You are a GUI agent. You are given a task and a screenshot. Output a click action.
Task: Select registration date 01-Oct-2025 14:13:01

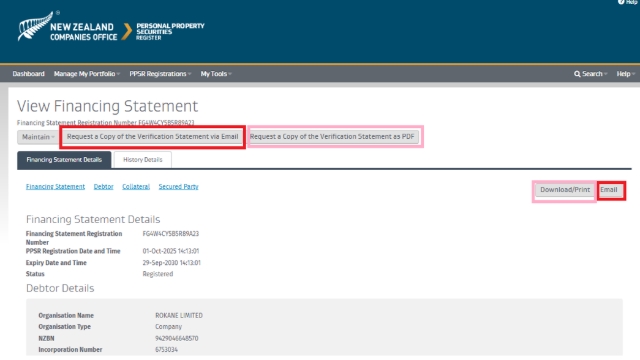171,251
